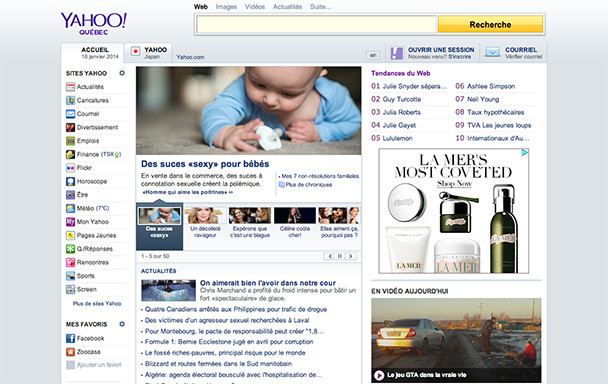Click the Courriel envelope icon in header
This screenshot has width=608, height=384.
(x=492, y=52)
